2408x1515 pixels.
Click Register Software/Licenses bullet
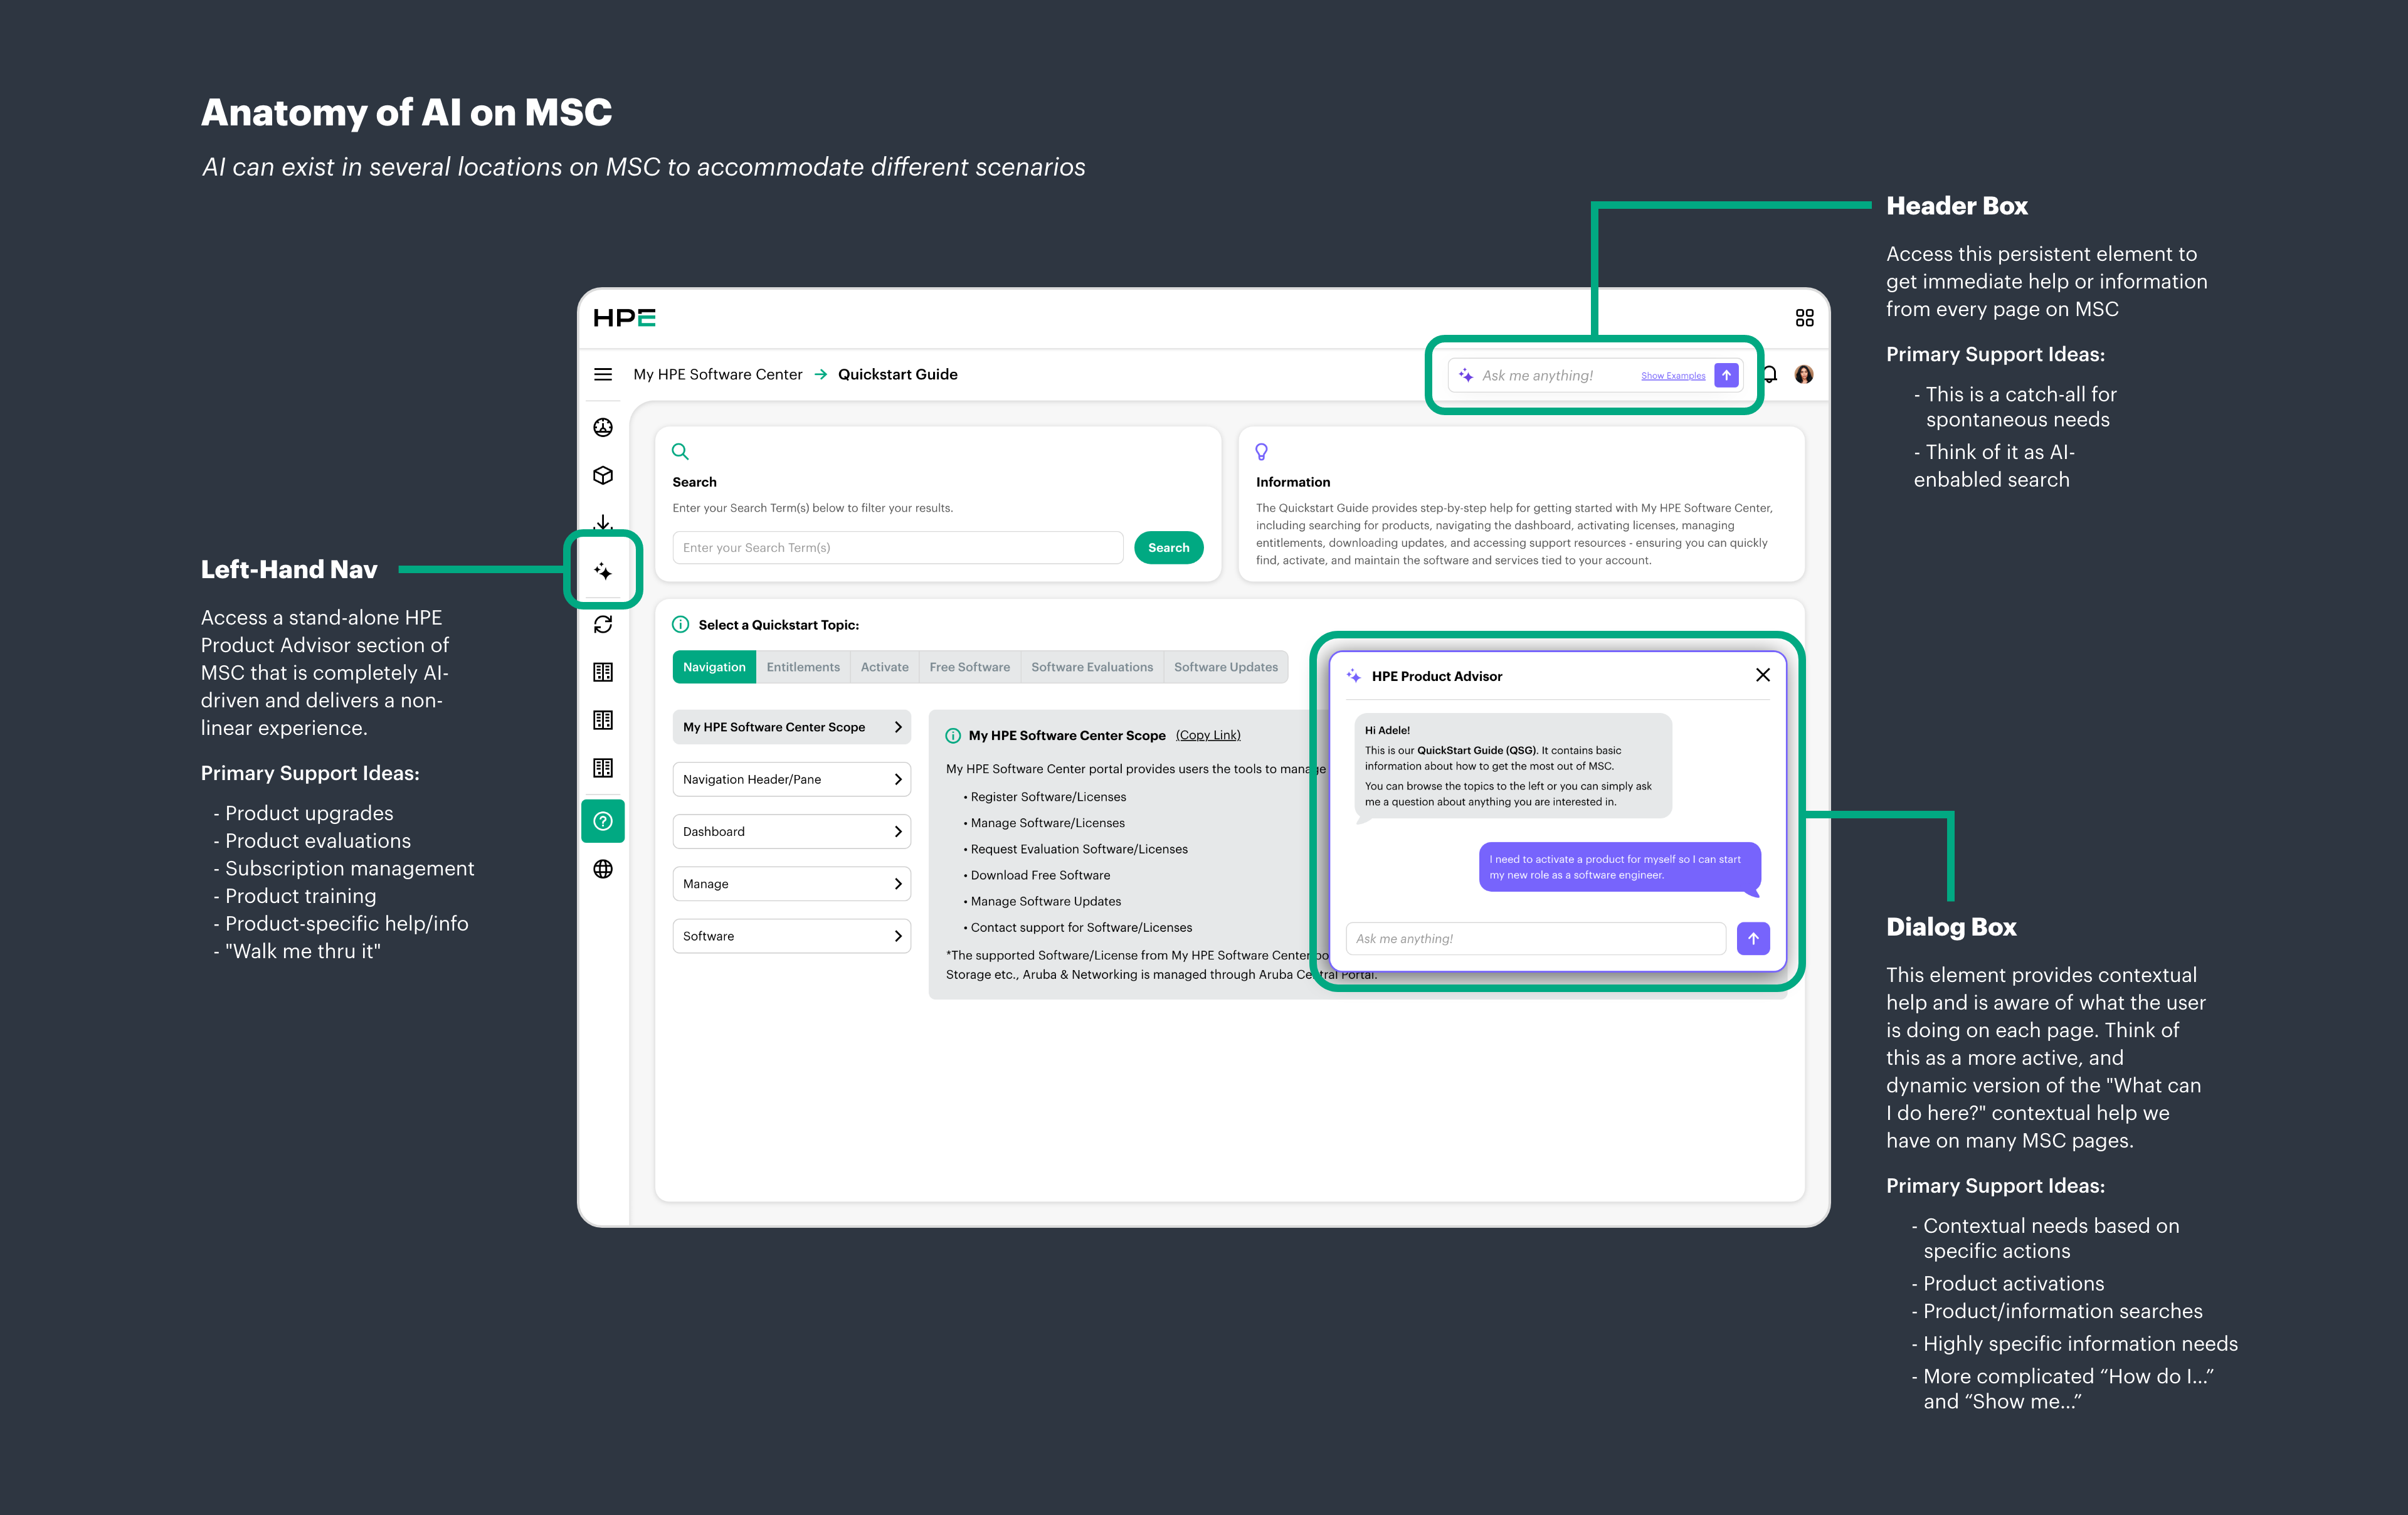point(1048,797)
